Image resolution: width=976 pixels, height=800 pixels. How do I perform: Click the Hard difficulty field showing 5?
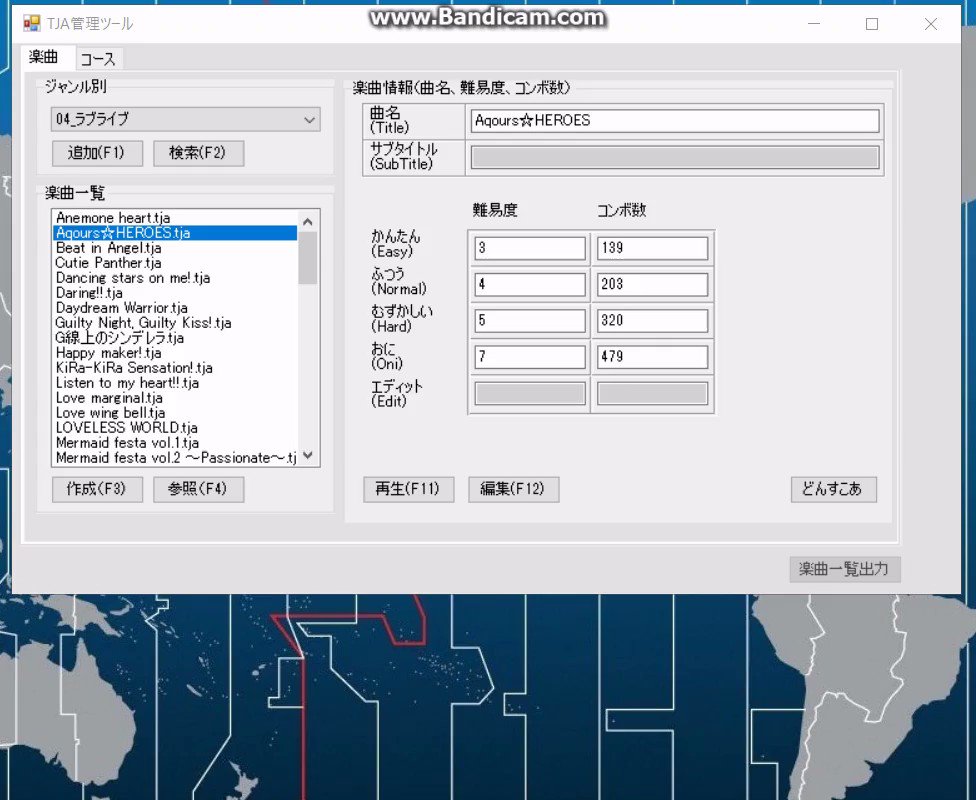[530, 321]
